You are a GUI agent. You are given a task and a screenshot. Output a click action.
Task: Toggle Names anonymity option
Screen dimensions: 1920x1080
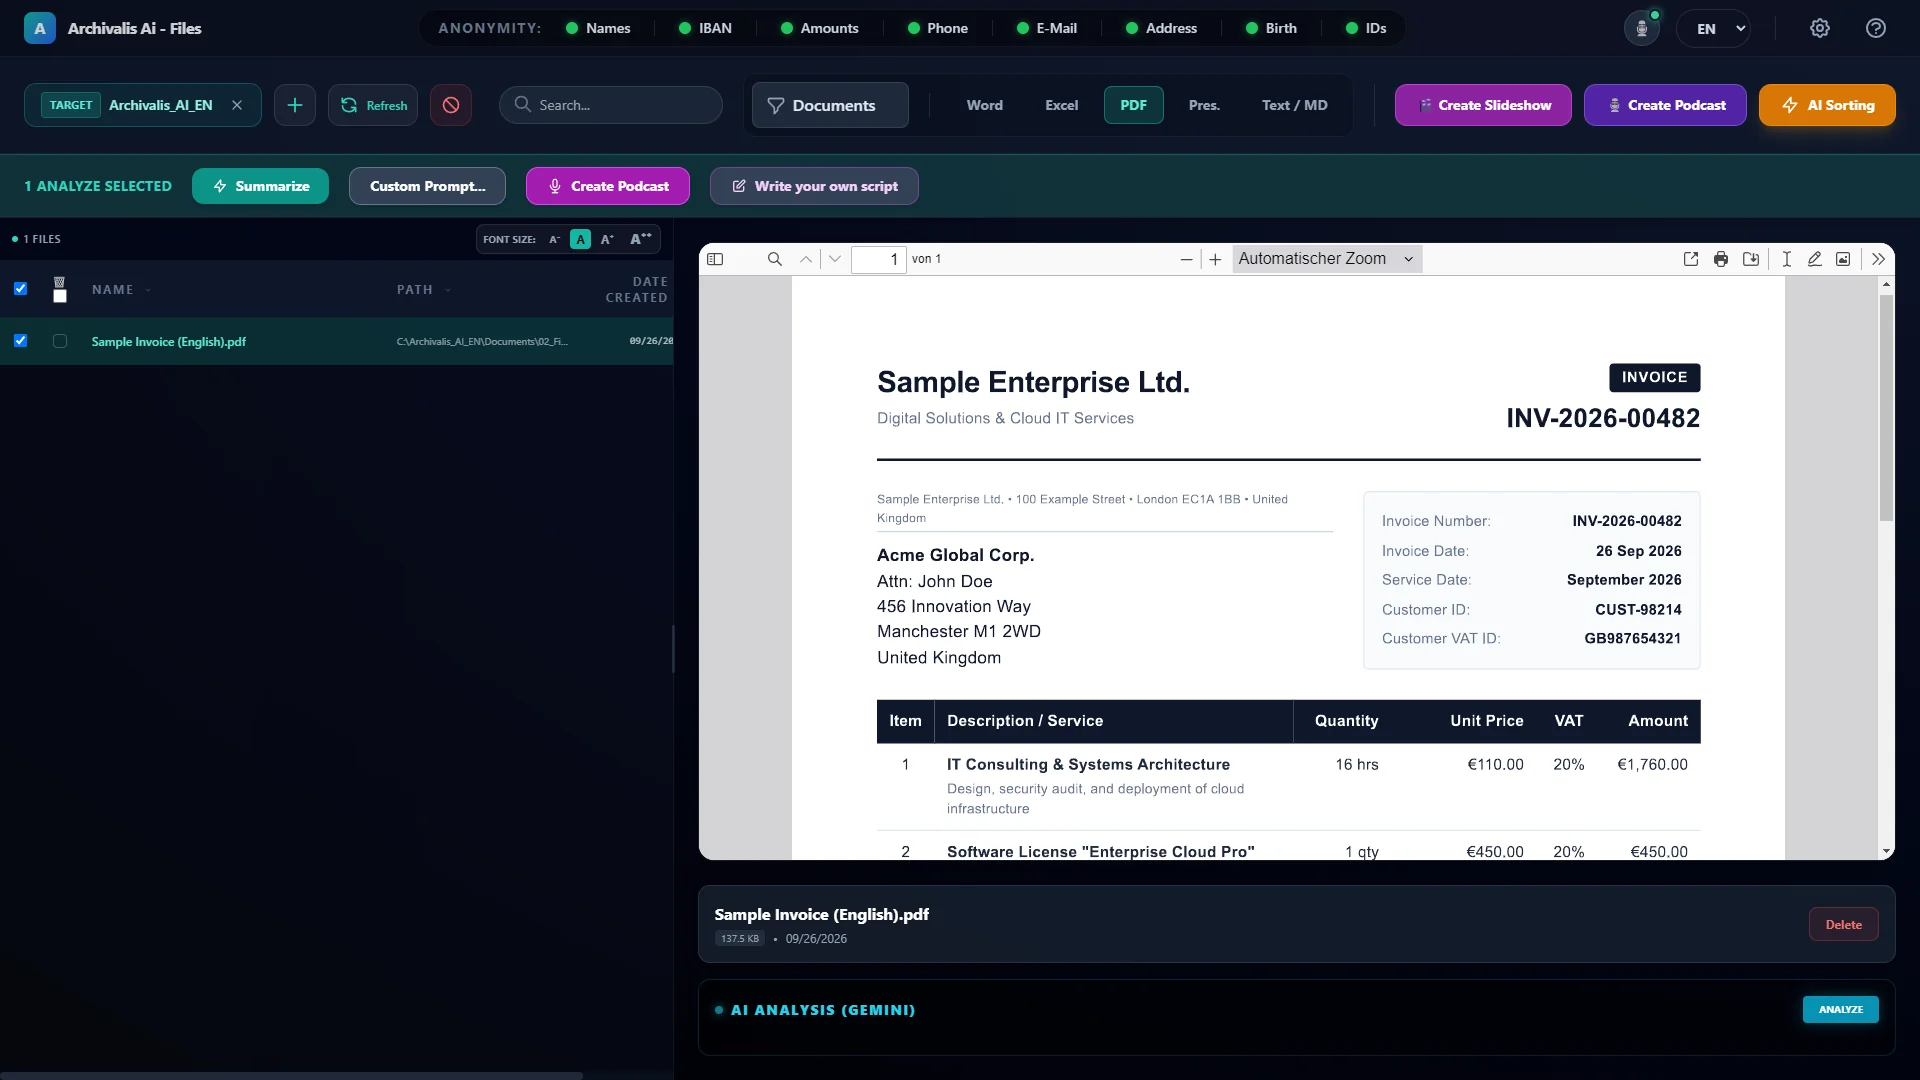pyautogui.click(x=598, y=28)
